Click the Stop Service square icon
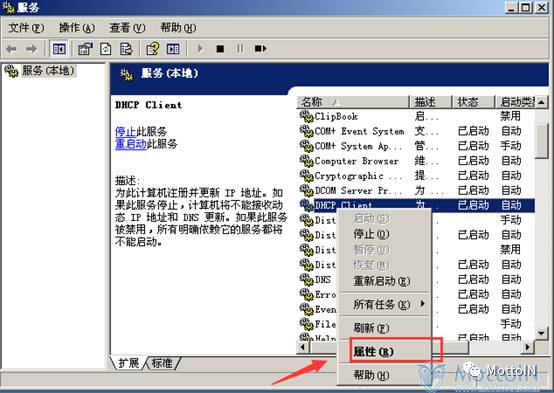 click(220, 49)
